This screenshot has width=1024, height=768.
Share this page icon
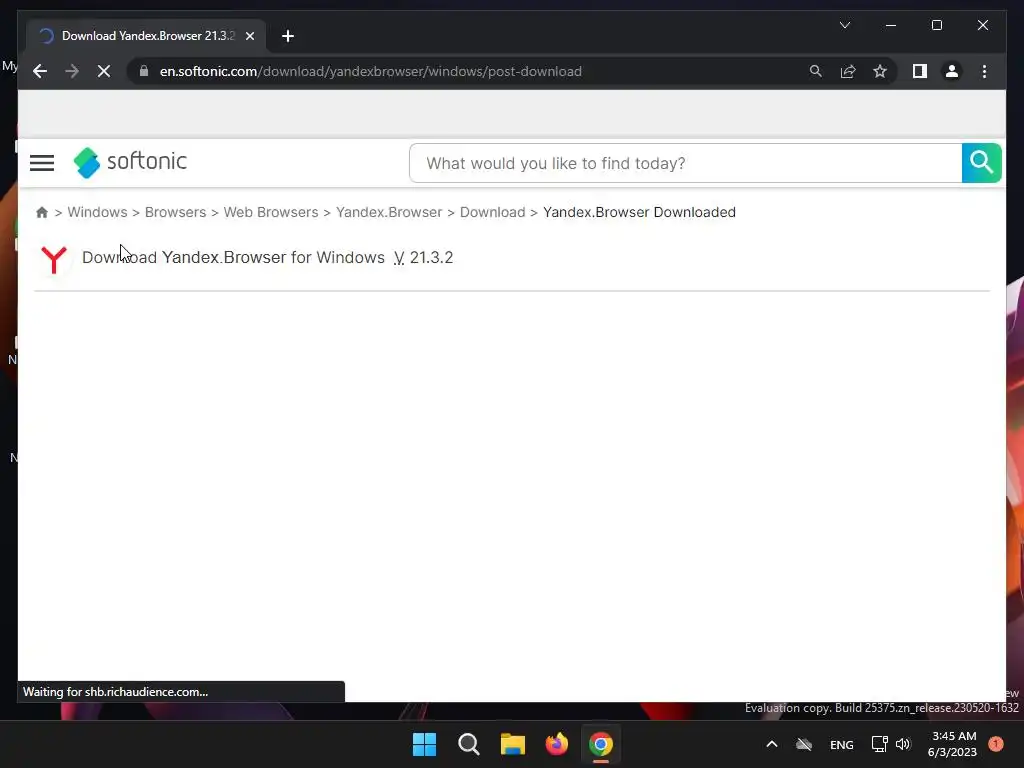coord(848,71)
